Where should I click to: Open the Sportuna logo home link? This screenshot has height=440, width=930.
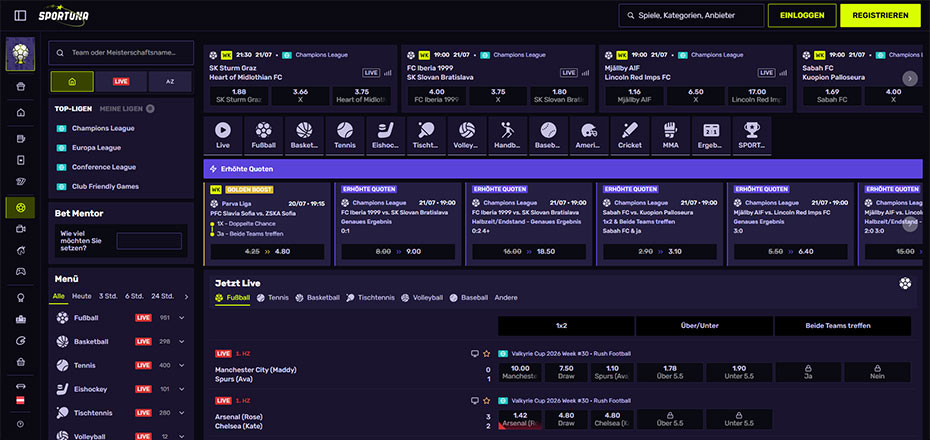[x=64, y=15]
